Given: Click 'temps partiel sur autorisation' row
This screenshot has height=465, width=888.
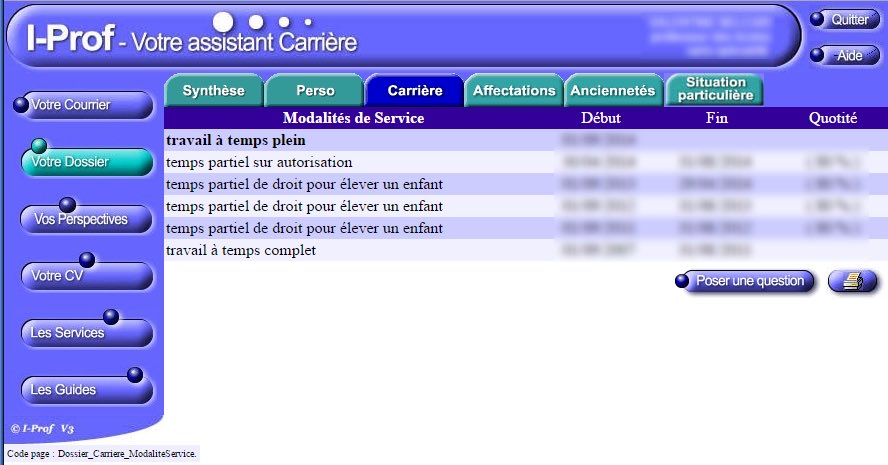Looking at the screenshot, I should coord(526,162).
